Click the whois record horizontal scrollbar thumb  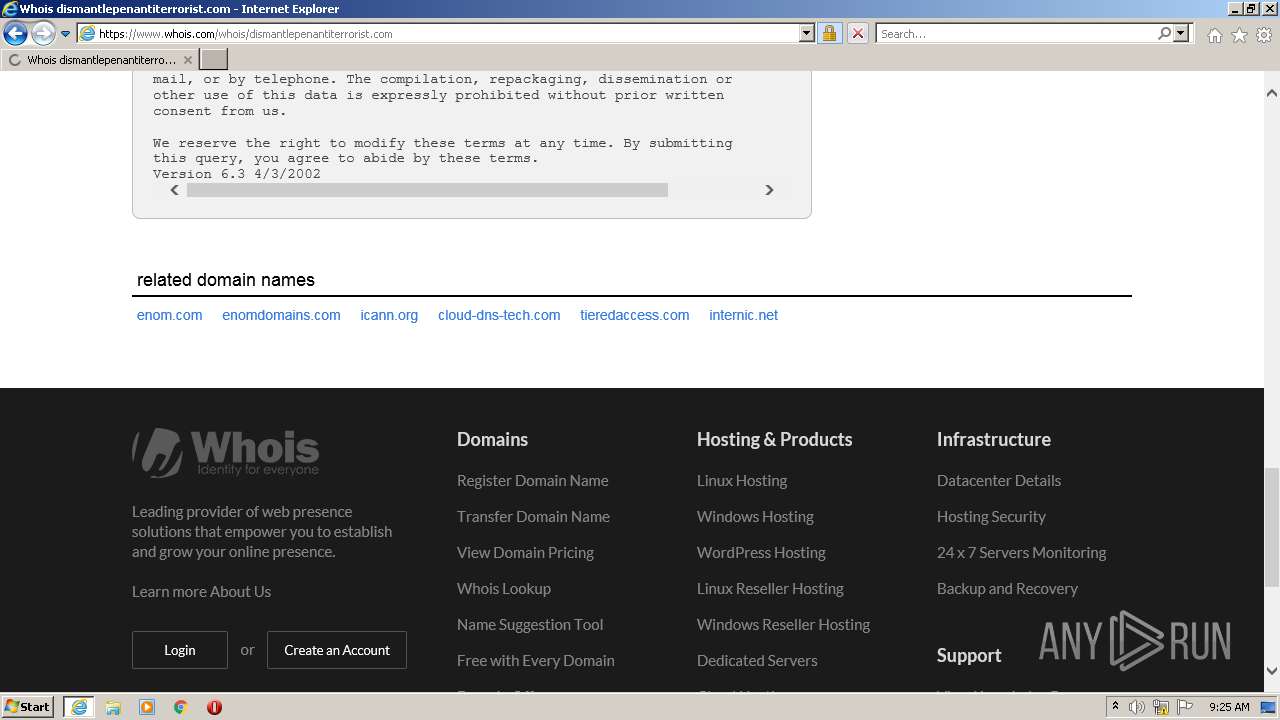point(427,190)
